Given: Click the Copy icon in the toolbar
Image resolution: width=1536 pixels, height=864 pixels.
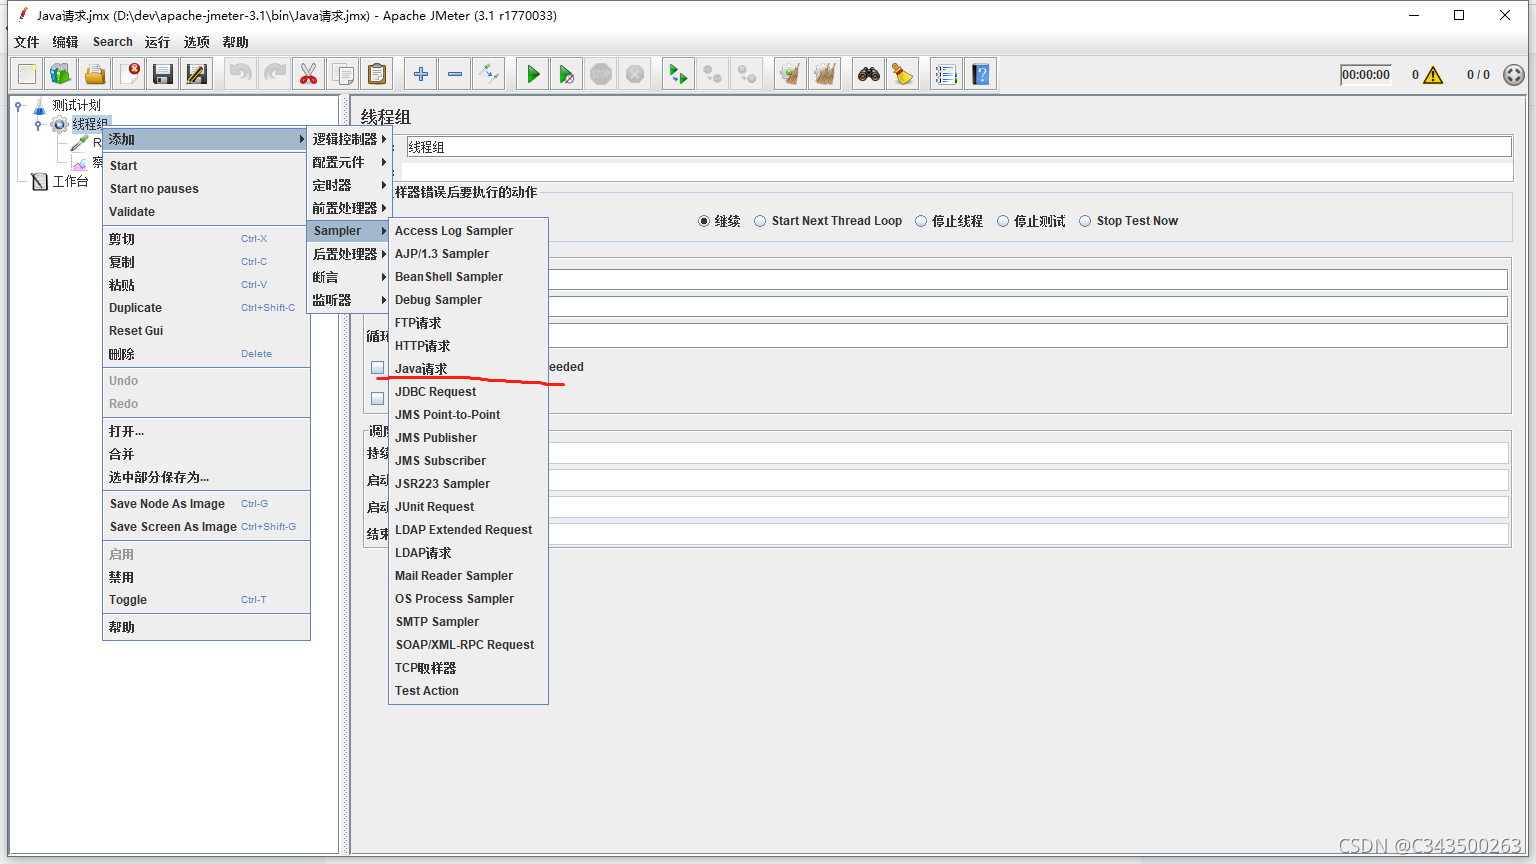Looking at the screenshot, I should [343, 74].
